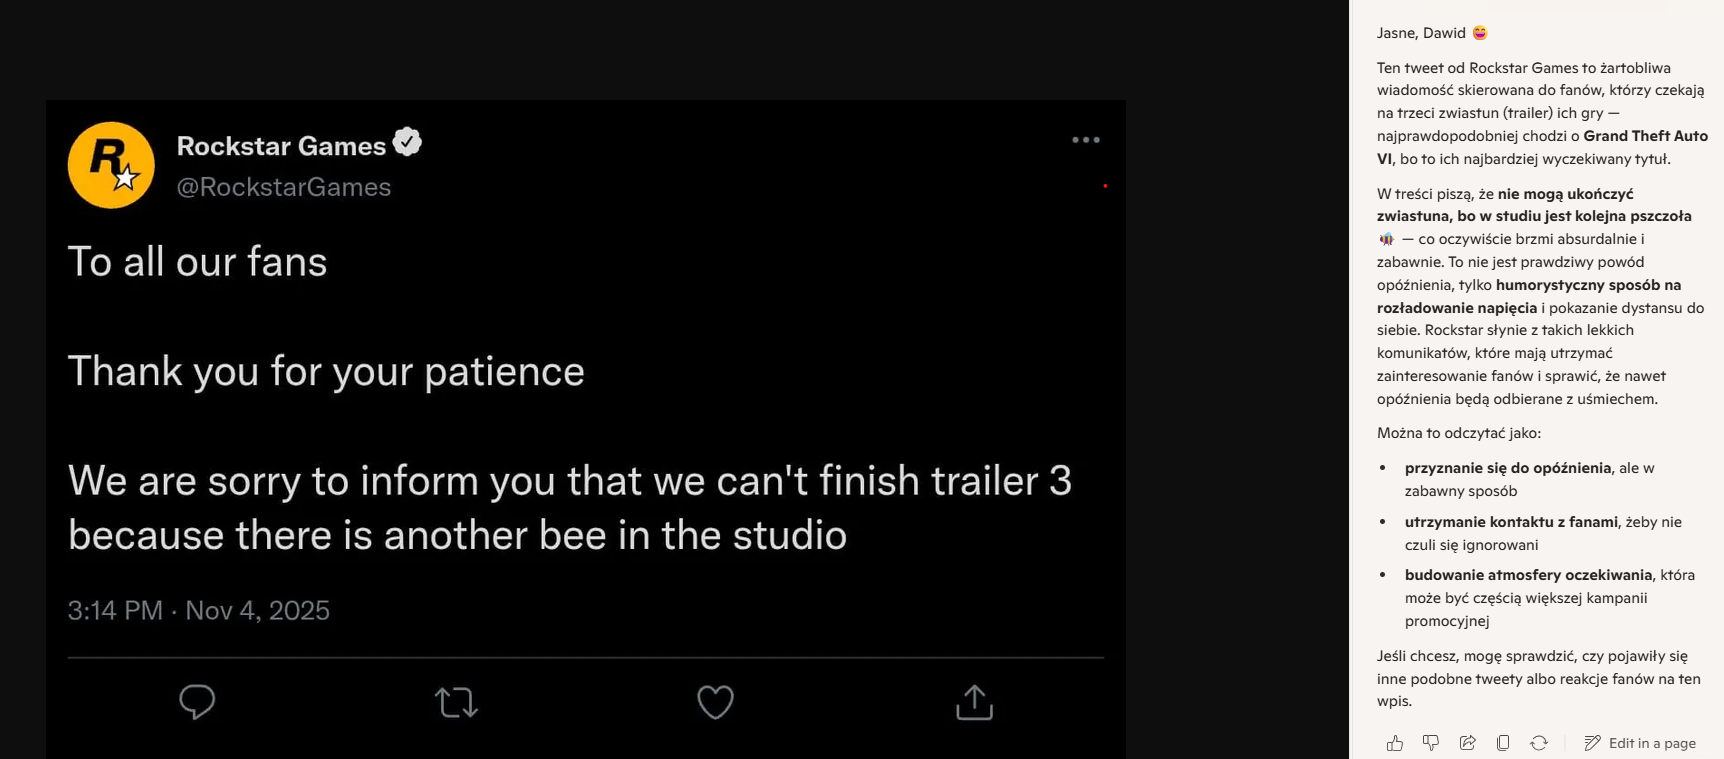
Task: Click the Rockstar Games display name
Action: pos(281,146)
